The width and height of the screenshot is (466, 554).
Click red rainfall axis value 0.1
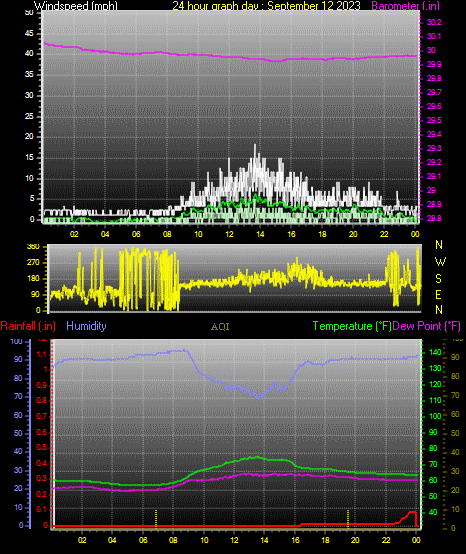tap(42, 509)
